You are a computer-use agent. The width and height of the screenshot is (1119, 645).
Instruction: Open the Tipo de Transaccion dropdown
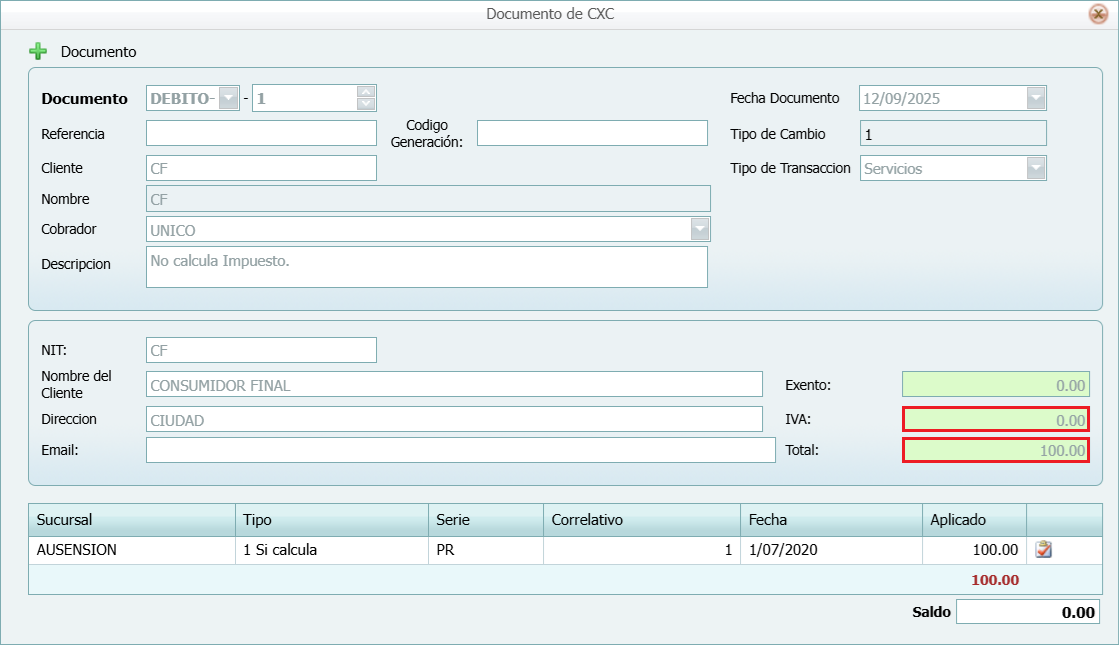(1036, 168)
